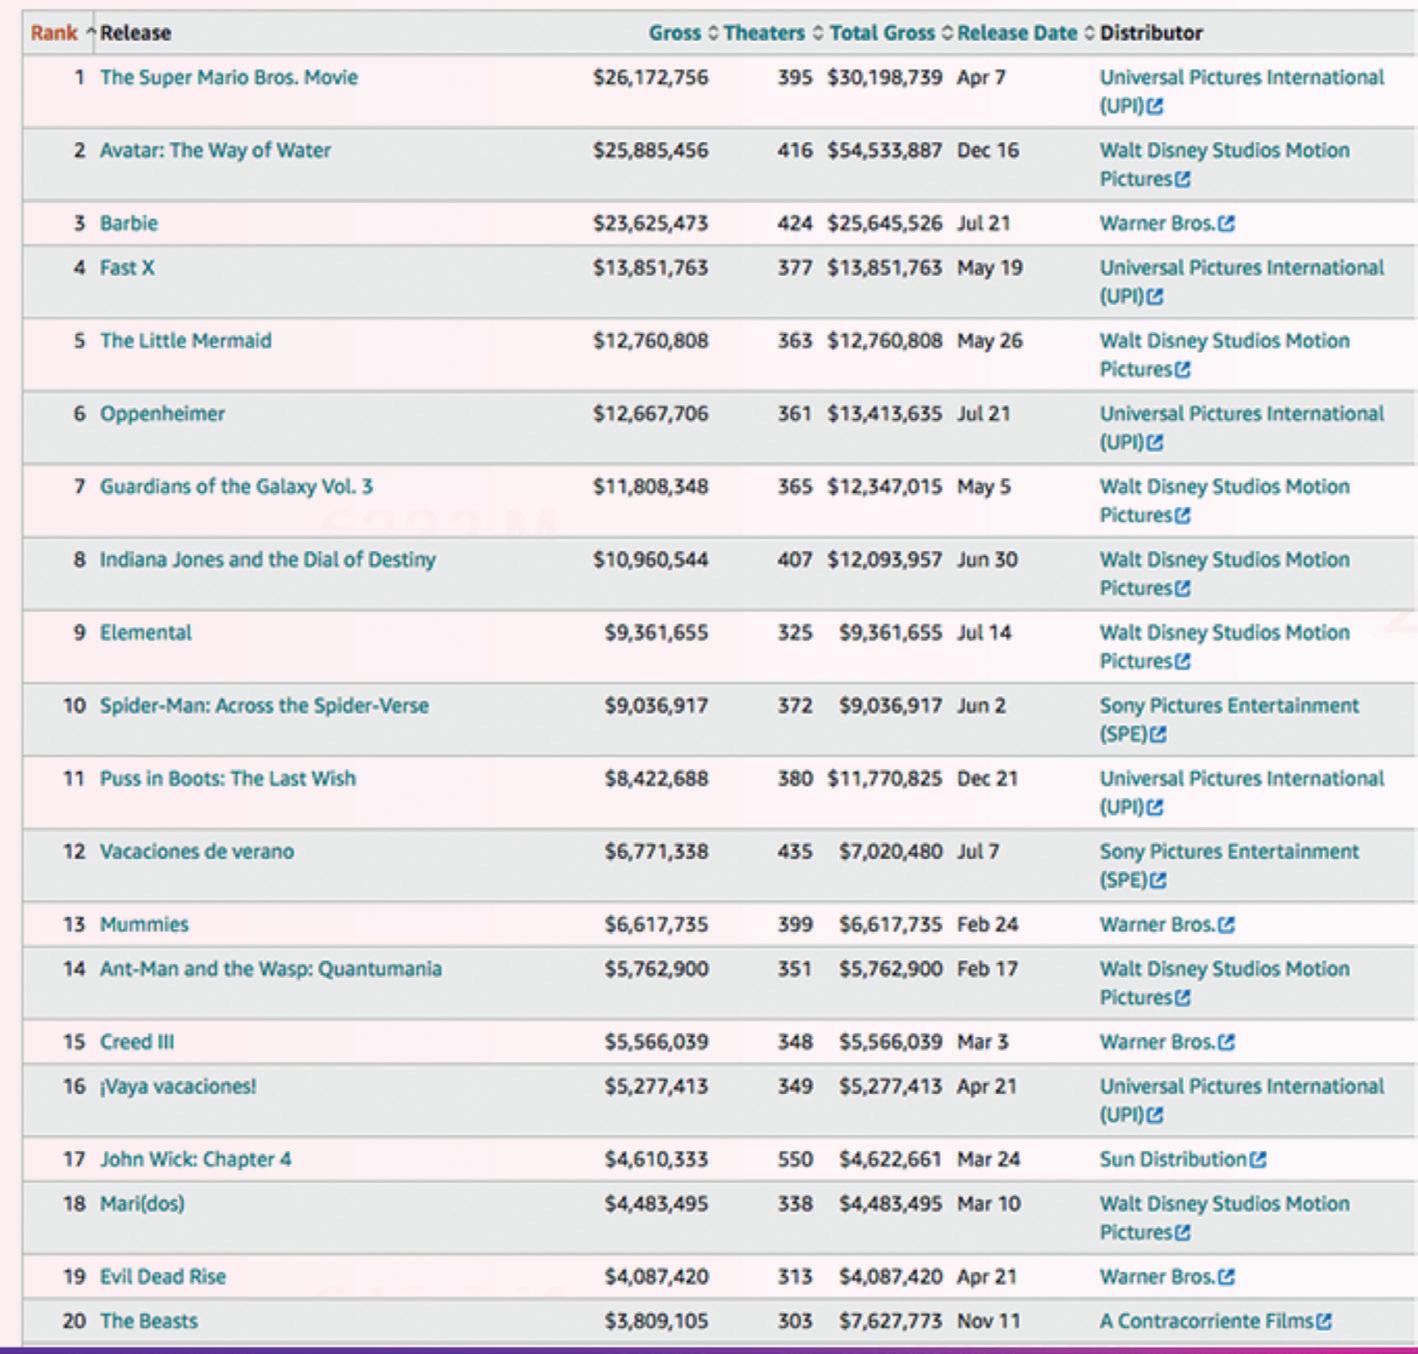Screen dimensions: 1418x1354
Task: Click external link icon beside Sun Distribution
Action: (x=1258, y=1160)
